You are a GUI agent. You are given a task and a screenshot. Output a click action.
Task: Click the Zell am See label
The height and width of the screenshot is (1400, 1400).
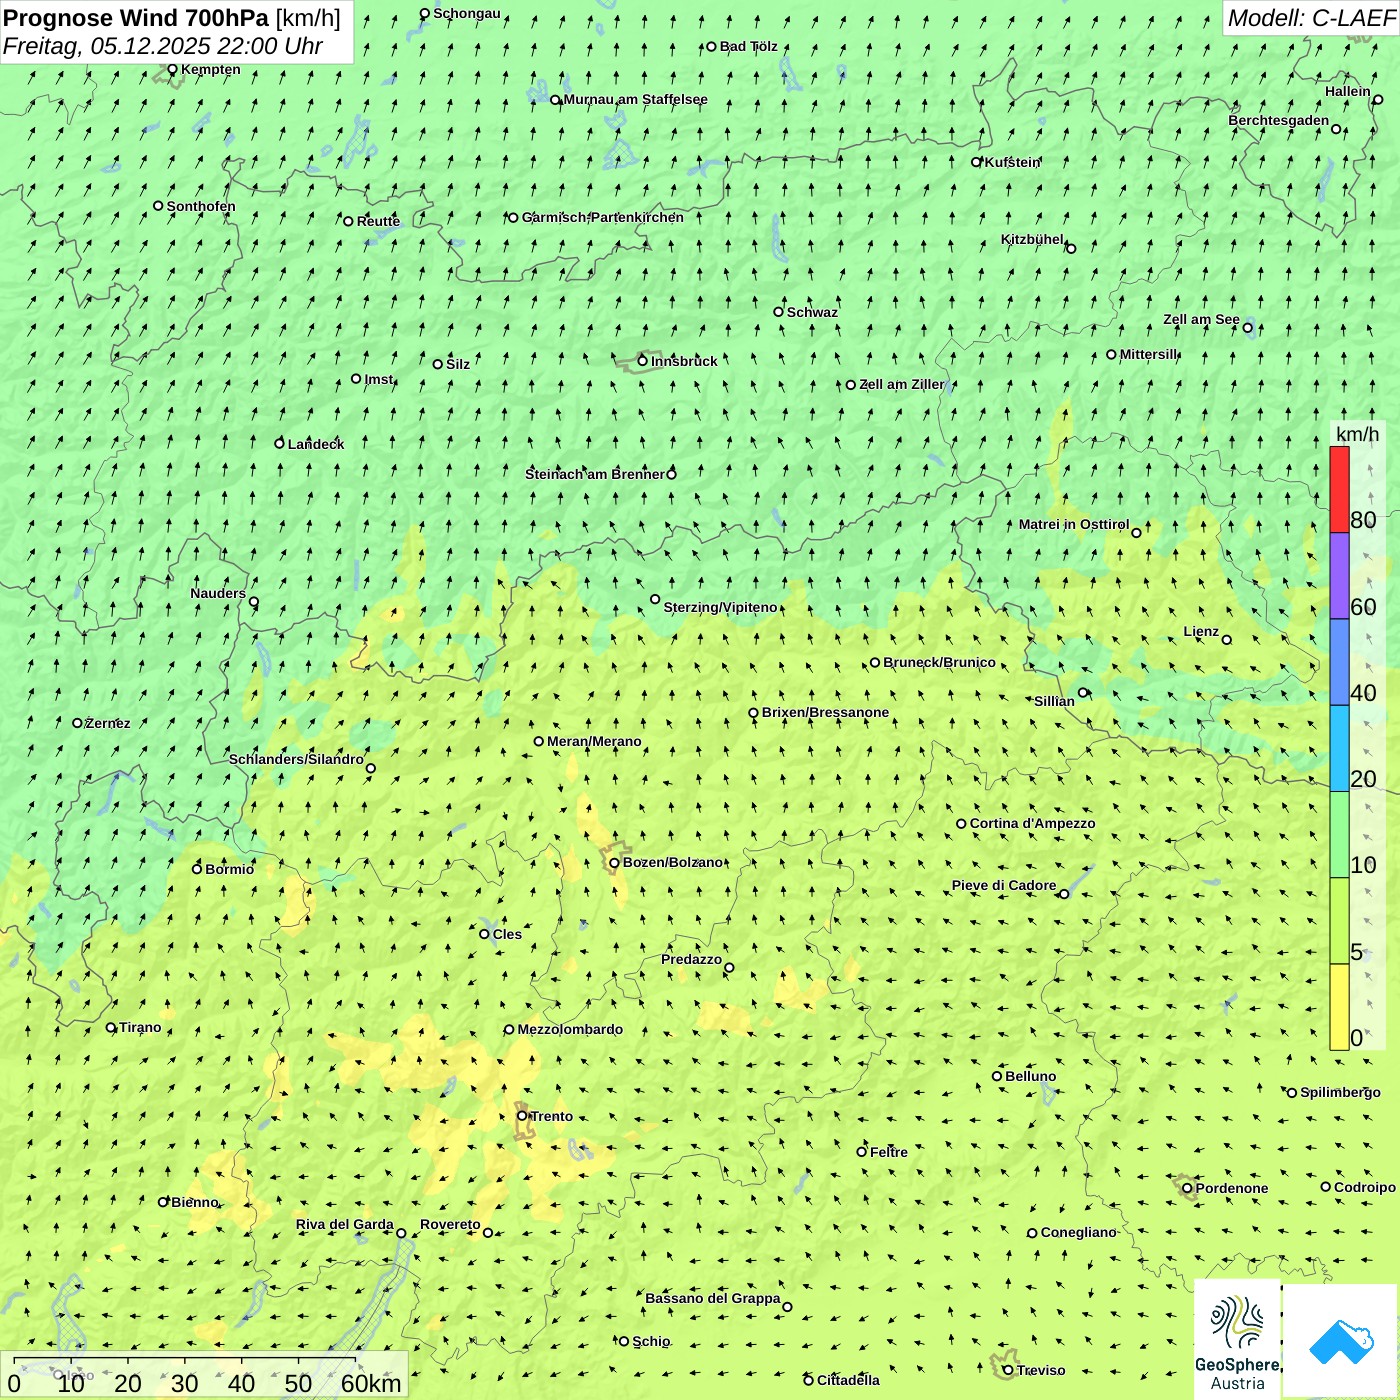[1201, 320]
